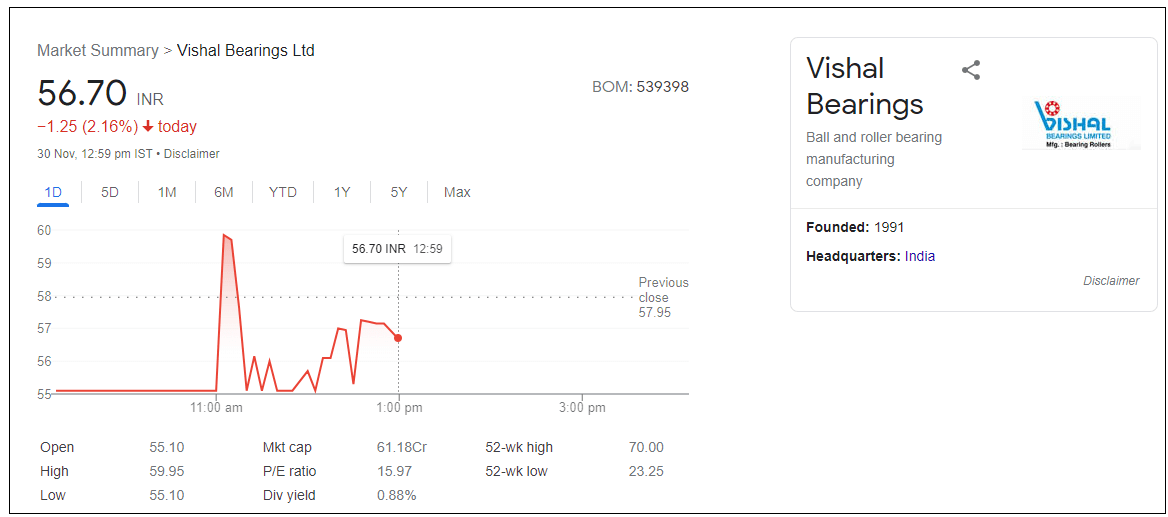1168x517 pixels.
Task: Click the 56.70 INR chart tooltip
Action: (x=397, y=248)
